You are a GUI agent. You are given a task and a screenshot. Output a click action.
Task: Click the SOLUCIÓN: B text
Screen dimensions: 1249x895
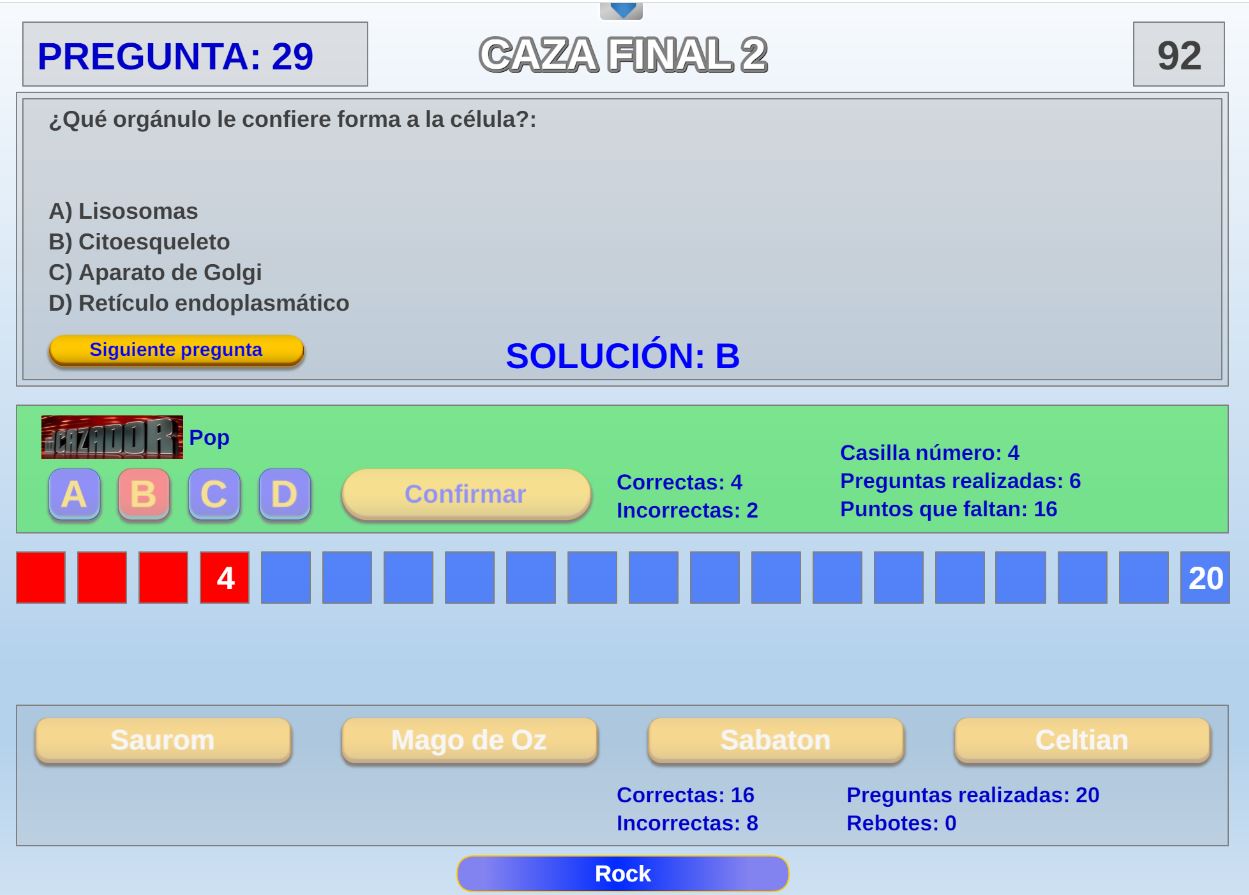[622, 356]
